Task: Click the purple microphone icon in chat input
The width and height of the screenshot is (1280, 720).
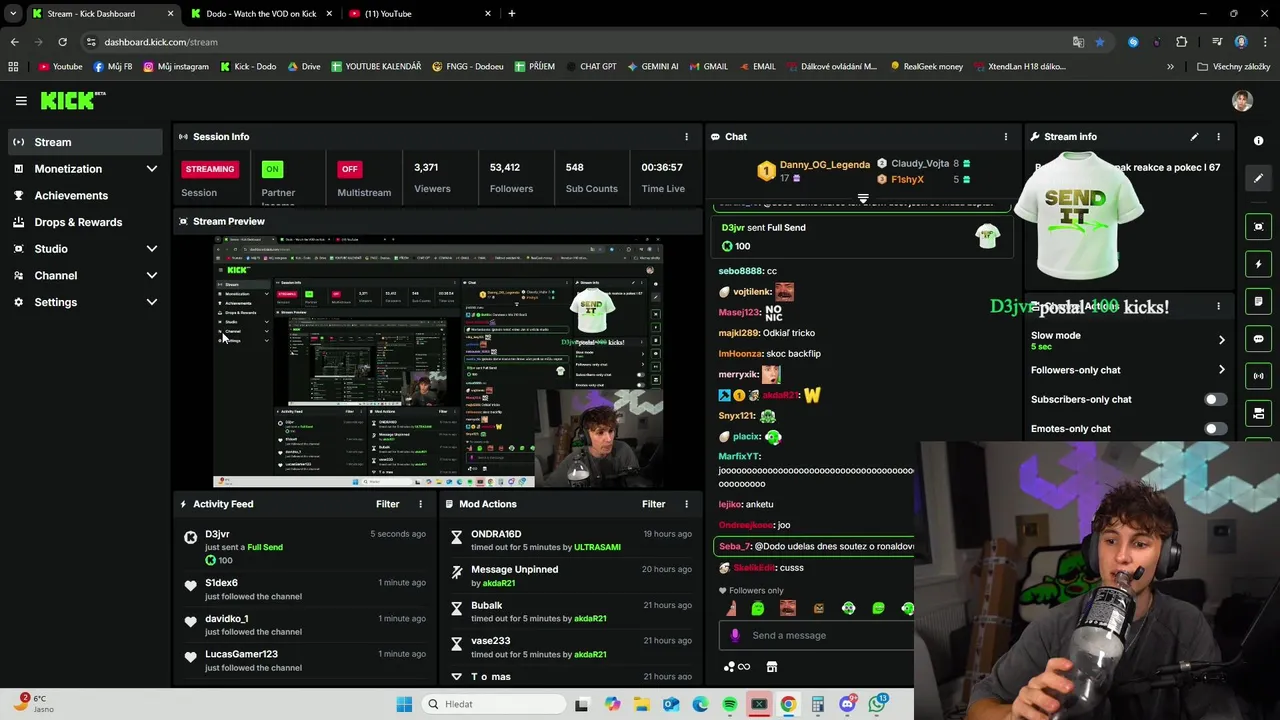Action: point(735,635)
